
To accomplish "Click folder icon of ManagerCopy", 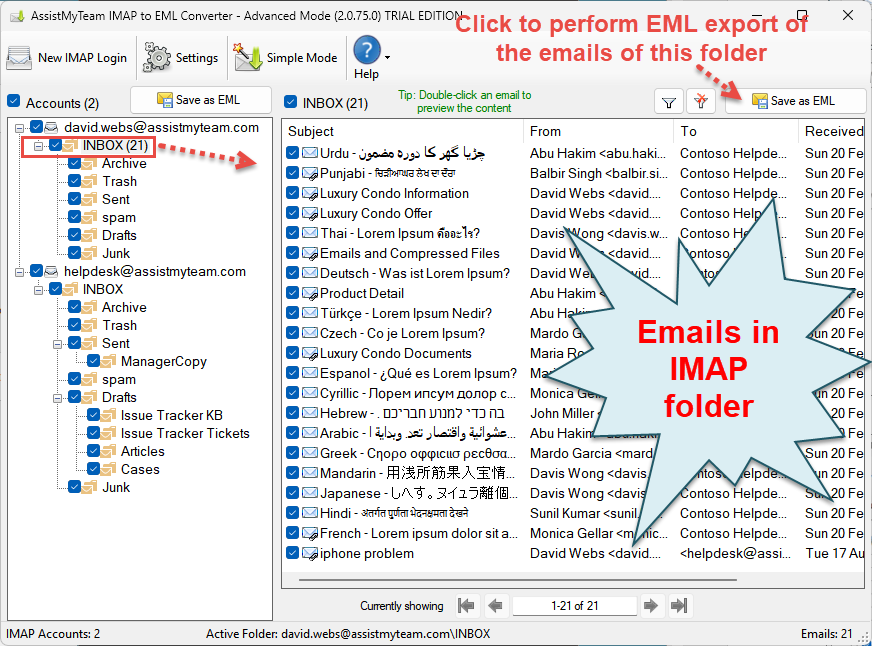I will click(x=109, y=361).
